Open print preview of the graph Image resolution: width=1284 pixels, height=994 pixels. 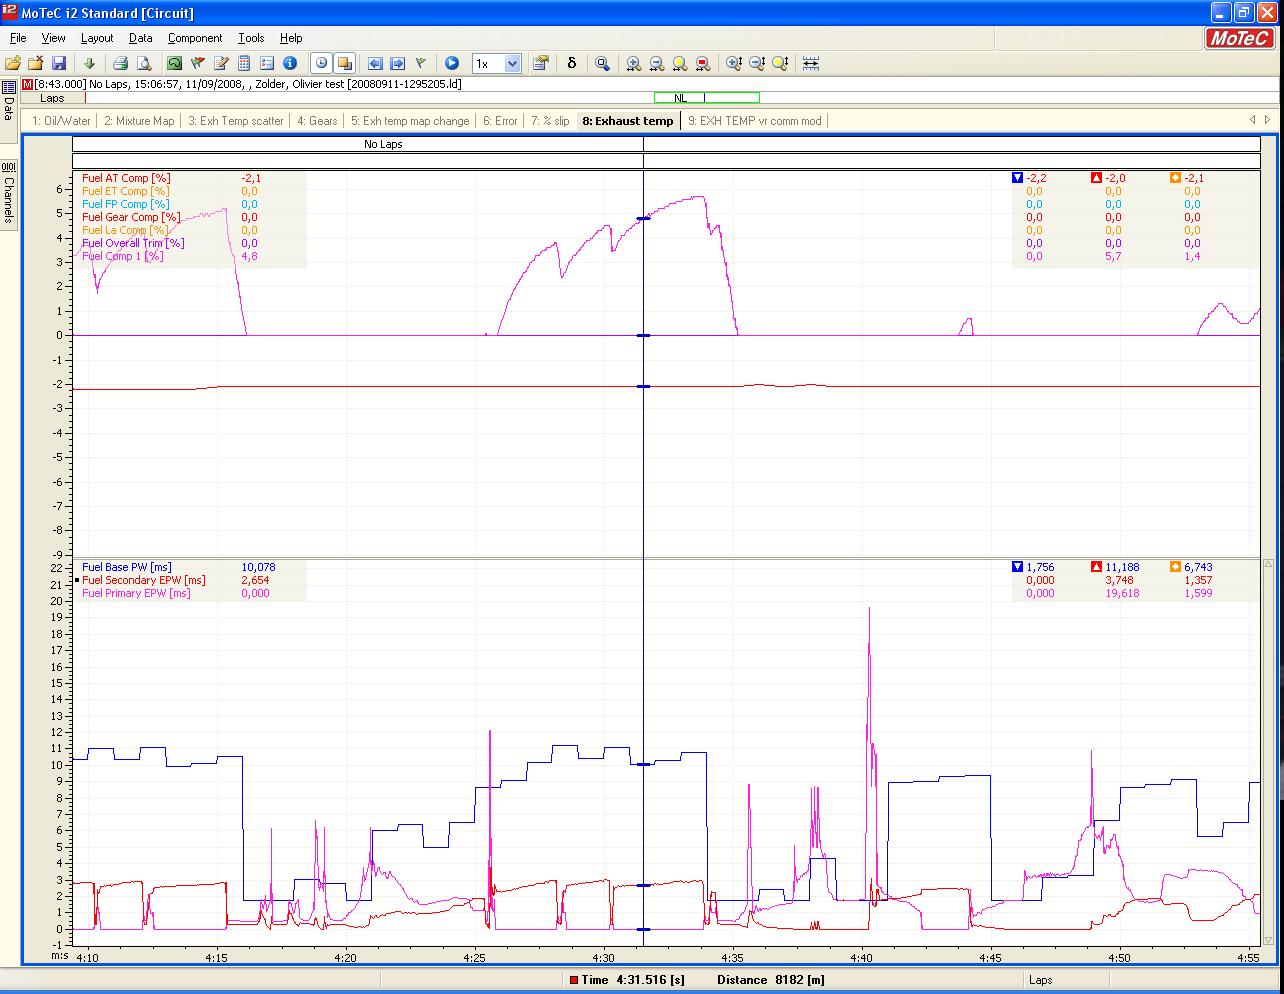(x=146, y=63)
